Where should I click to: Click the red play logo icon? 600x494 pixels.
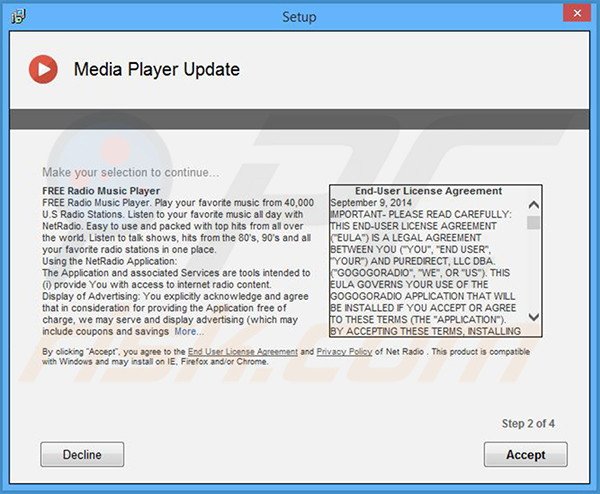(43, 69)
